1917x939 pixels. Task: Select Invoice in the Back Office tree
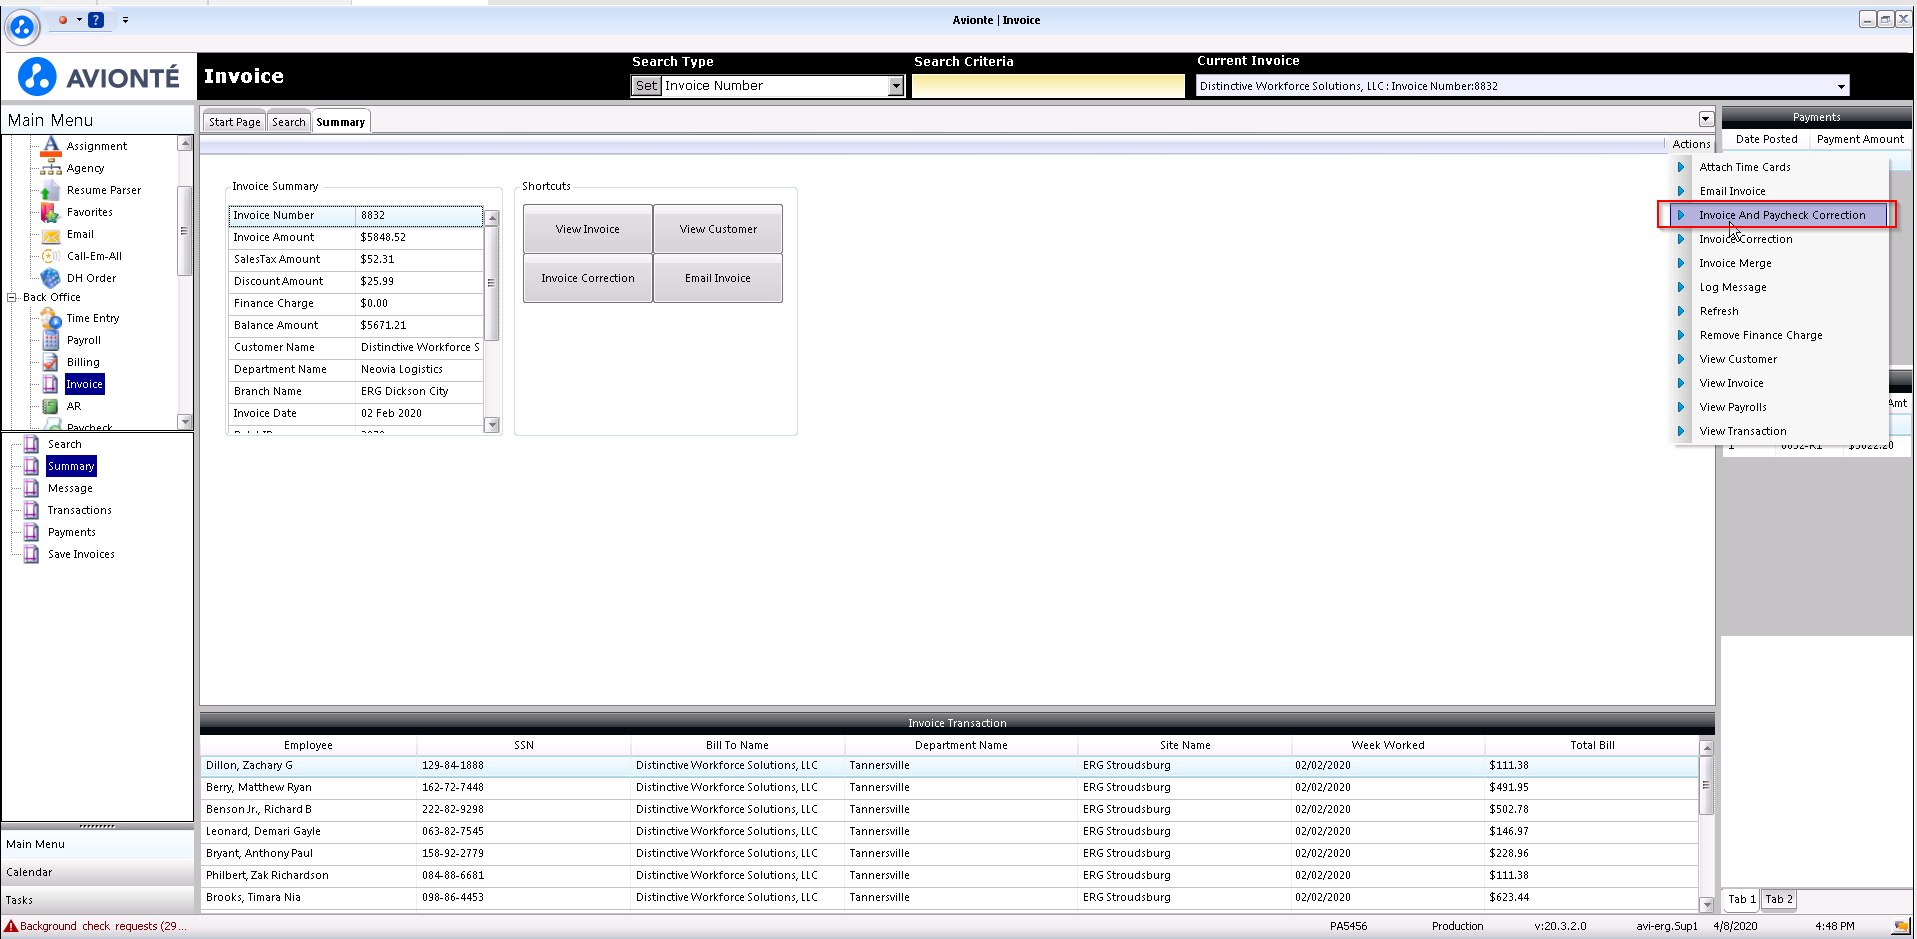coord(84,384)
